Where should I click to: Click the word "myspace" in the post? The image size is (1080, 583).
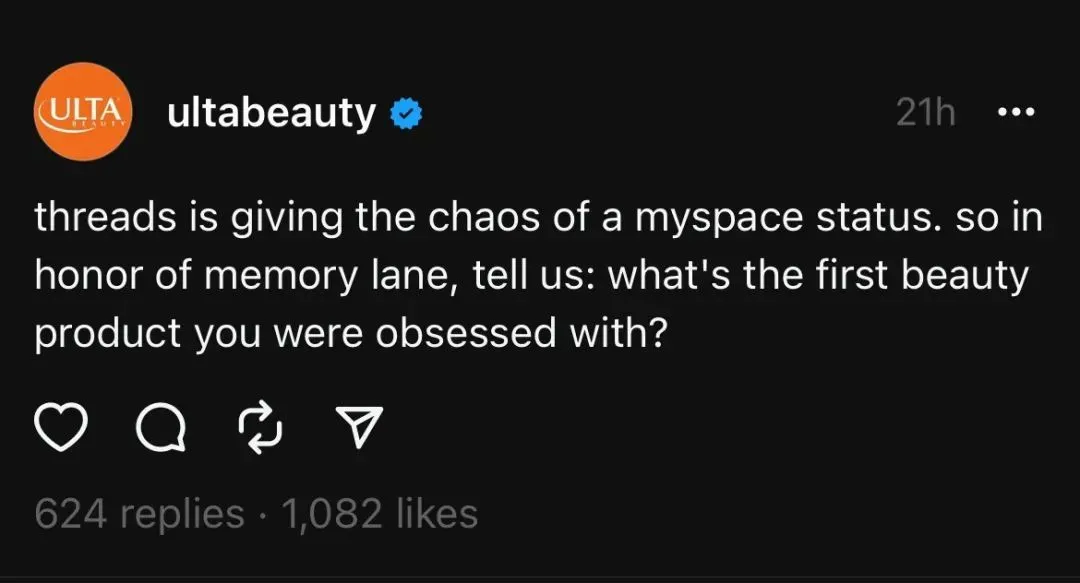click(718, 219)
